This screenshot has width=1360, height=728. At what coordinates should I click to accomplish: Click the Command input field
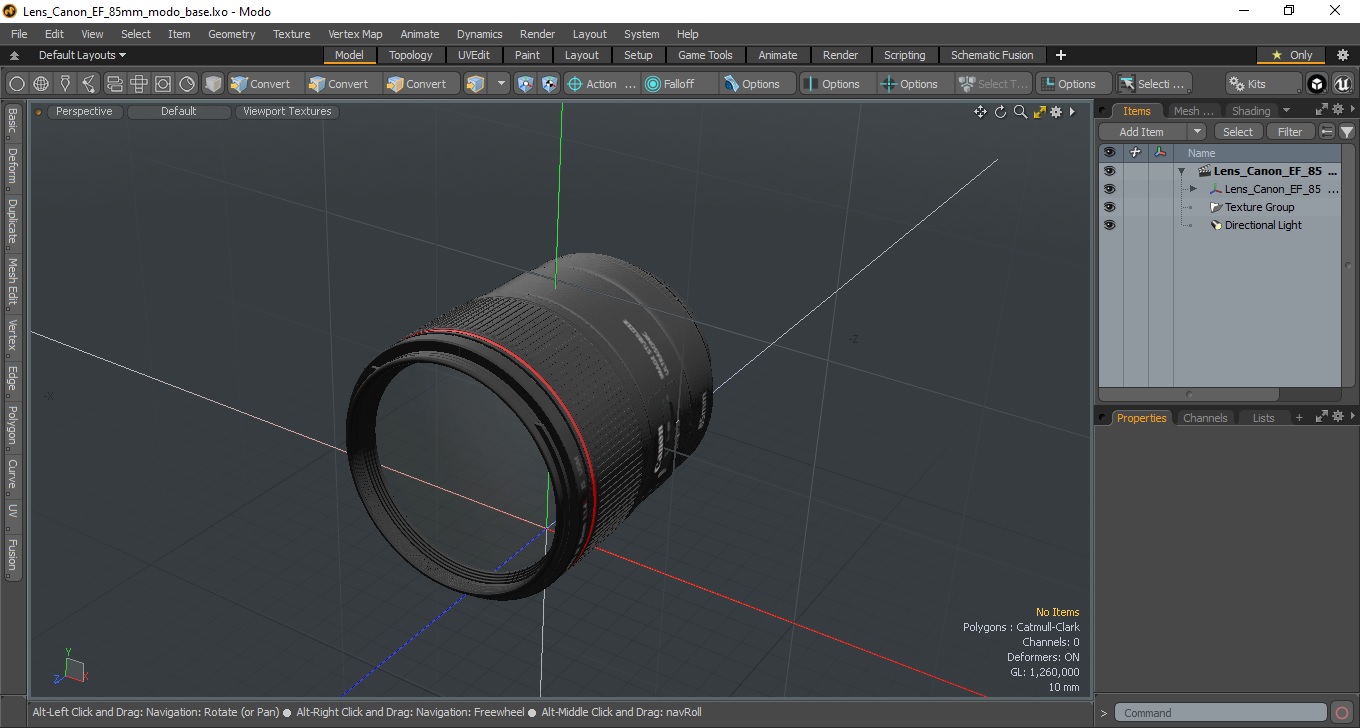coord(1220,713)
